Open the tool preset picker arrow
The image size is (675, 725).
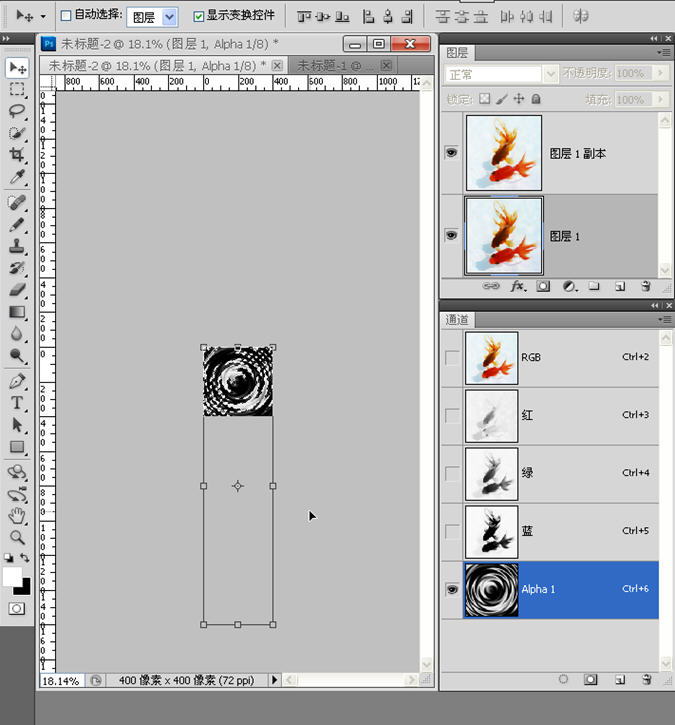43,16
